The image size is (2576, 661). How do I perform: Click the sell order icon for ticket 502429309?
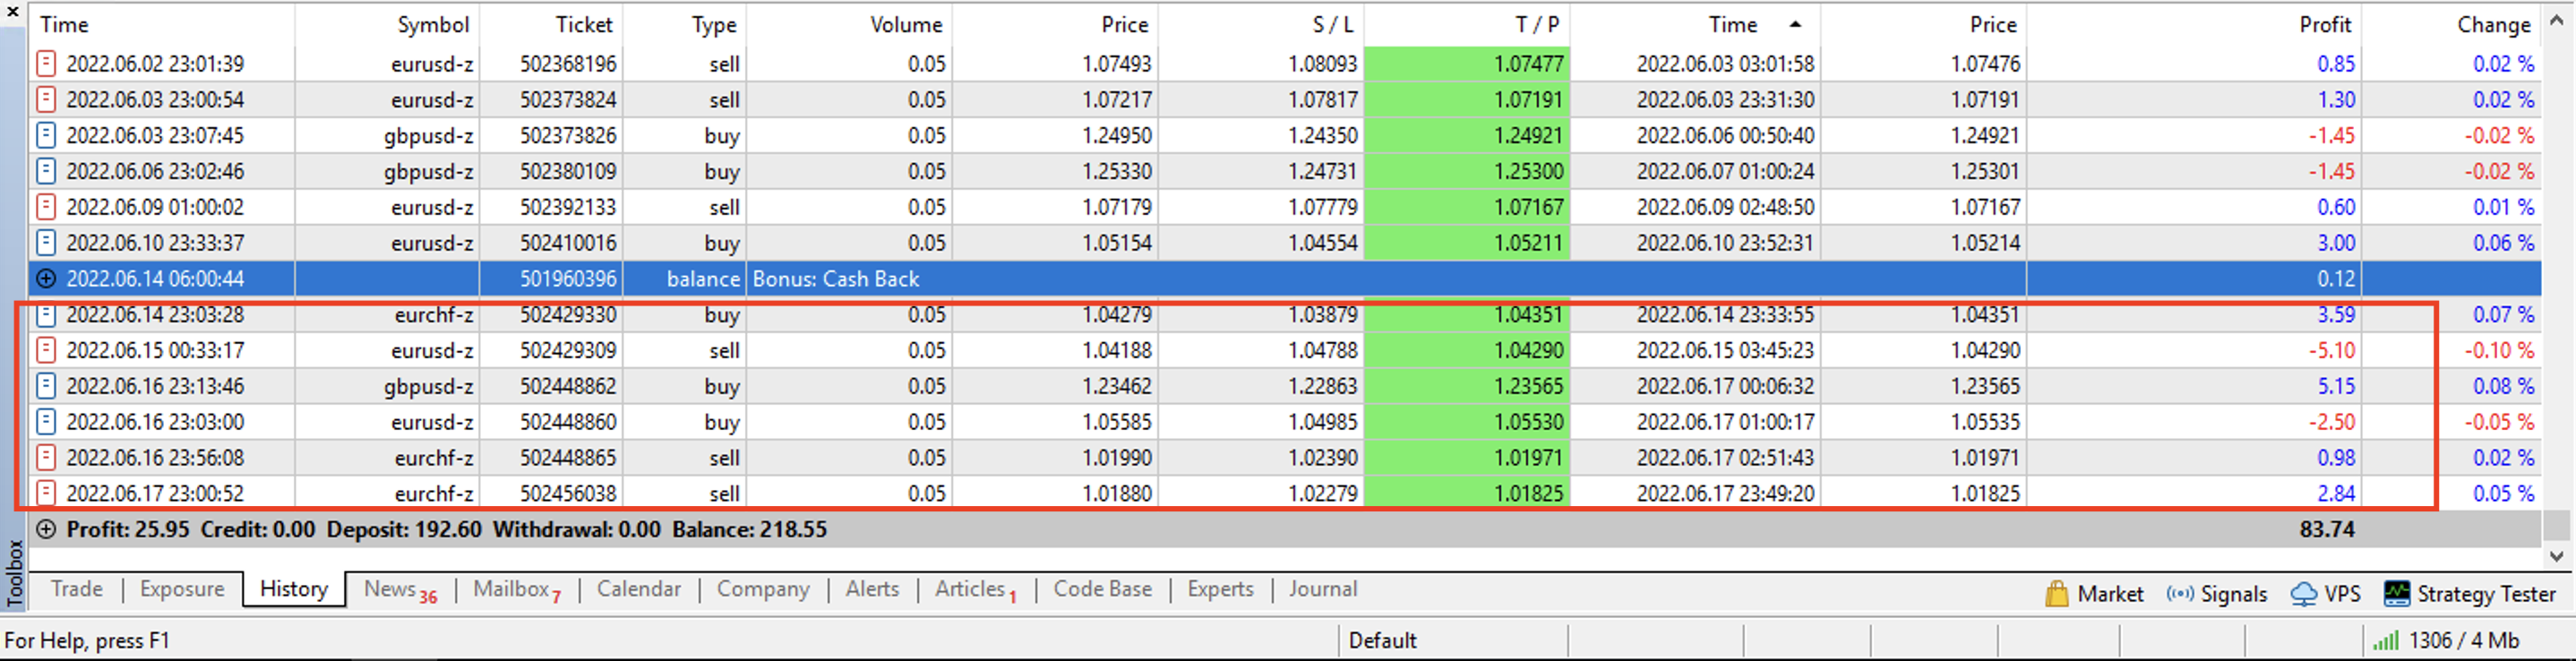(45, 350)
